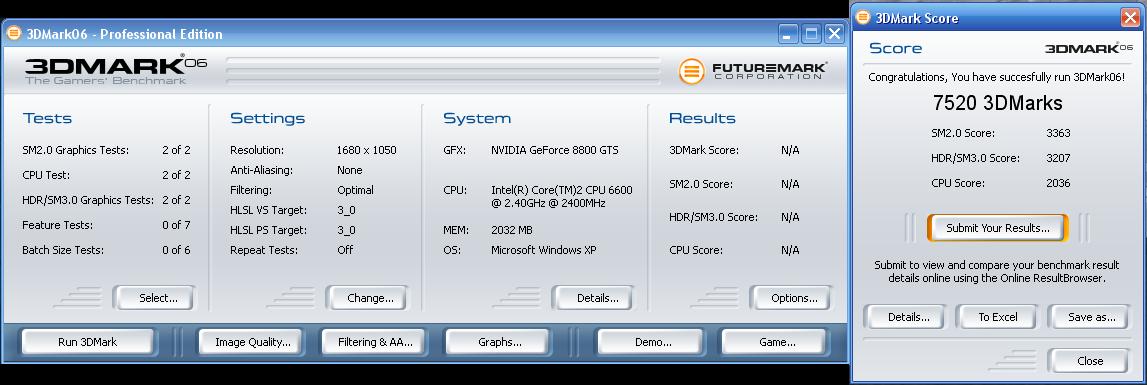Click the 7520 3DMarks score text
Viewport: 1147px width, 385px height.
[998, 103]
